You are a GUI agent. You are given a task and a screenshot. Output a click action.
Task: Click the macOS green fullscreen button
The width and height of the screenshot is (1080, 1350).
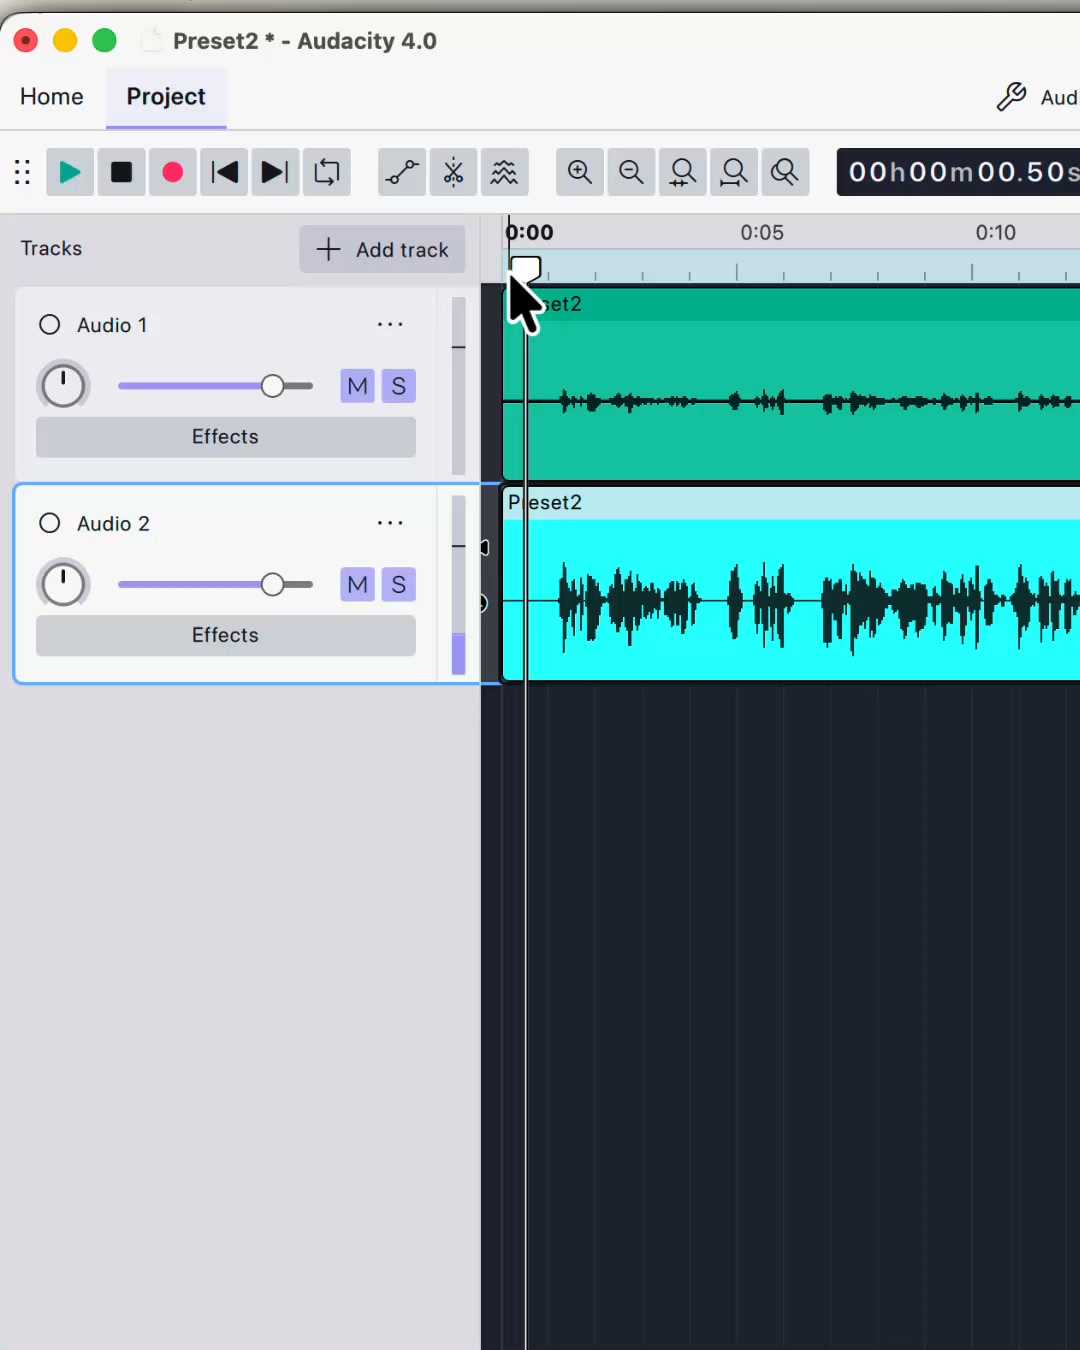coord(104,40)
